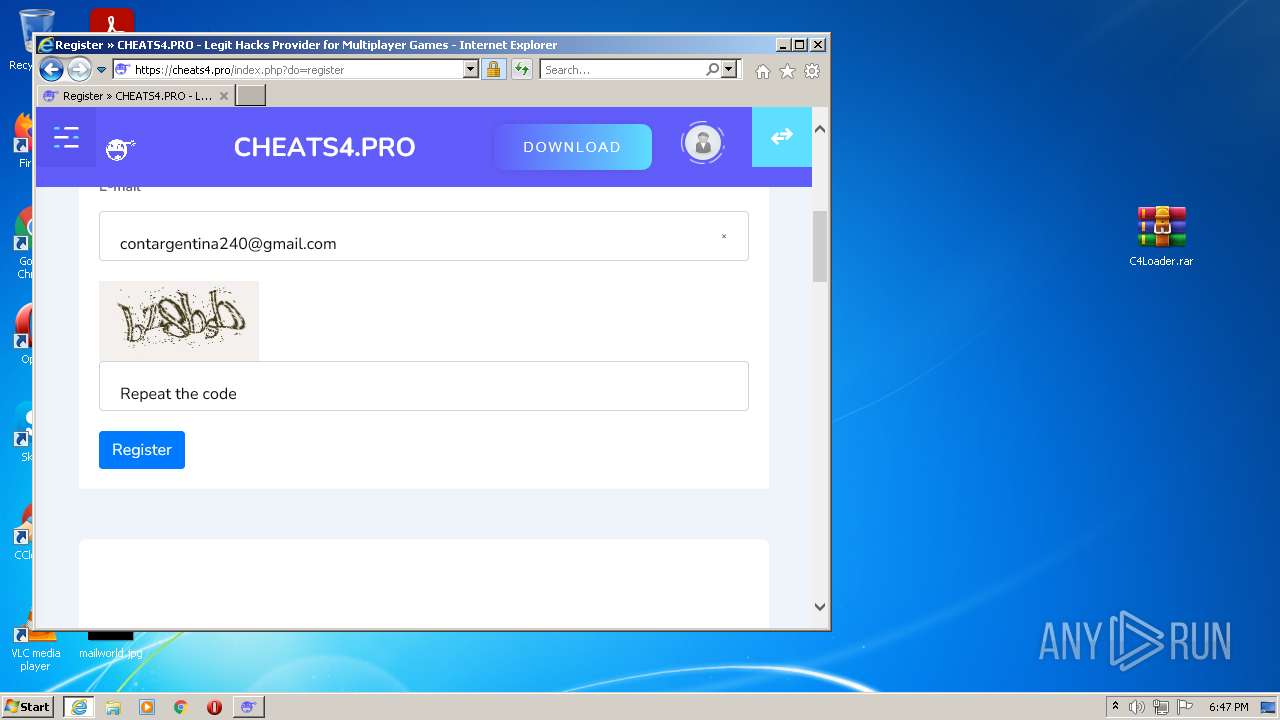
Task: Clear the e-mail field with the x
Action: [x=724, y=237]
